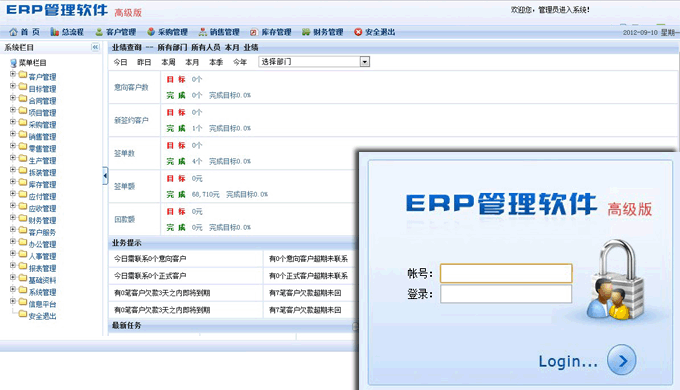Screen dimensions: 680x390
Task: Switch to the 今日 period tab
Action: click(120, 62)
